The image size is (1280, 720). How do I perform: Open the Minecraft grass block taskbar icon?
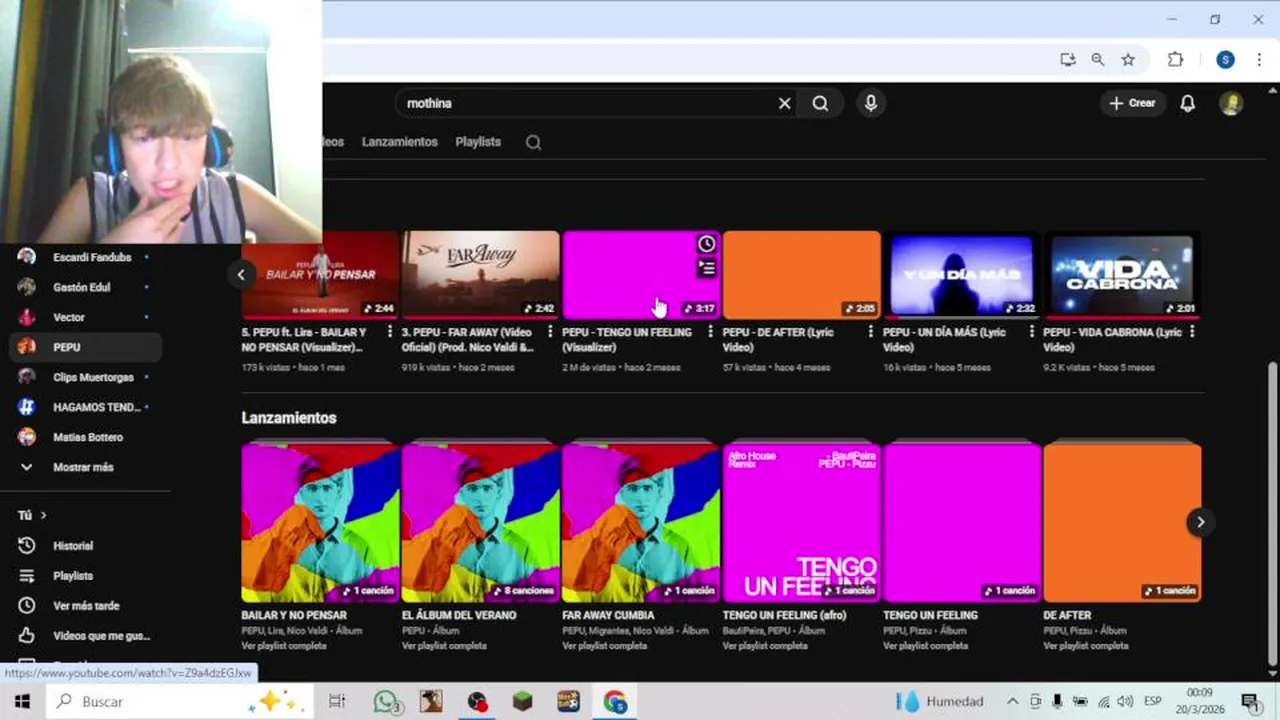click(523, 701)
